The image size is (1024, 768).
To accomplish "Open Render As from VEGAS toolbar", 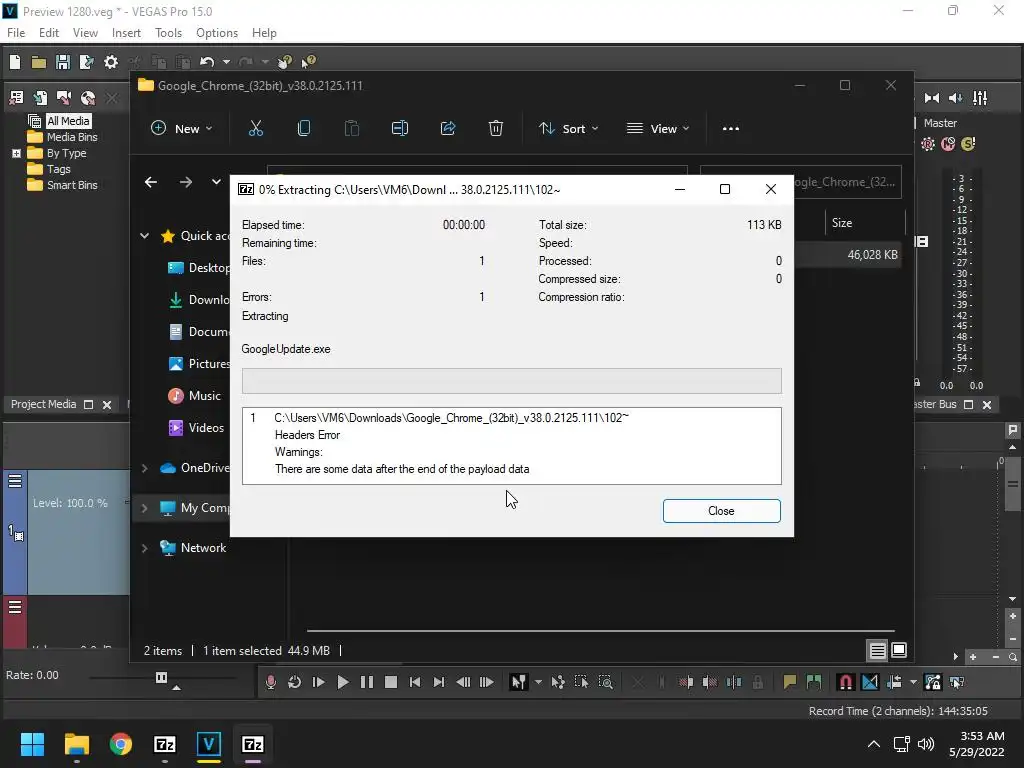I will click(86, 62).
